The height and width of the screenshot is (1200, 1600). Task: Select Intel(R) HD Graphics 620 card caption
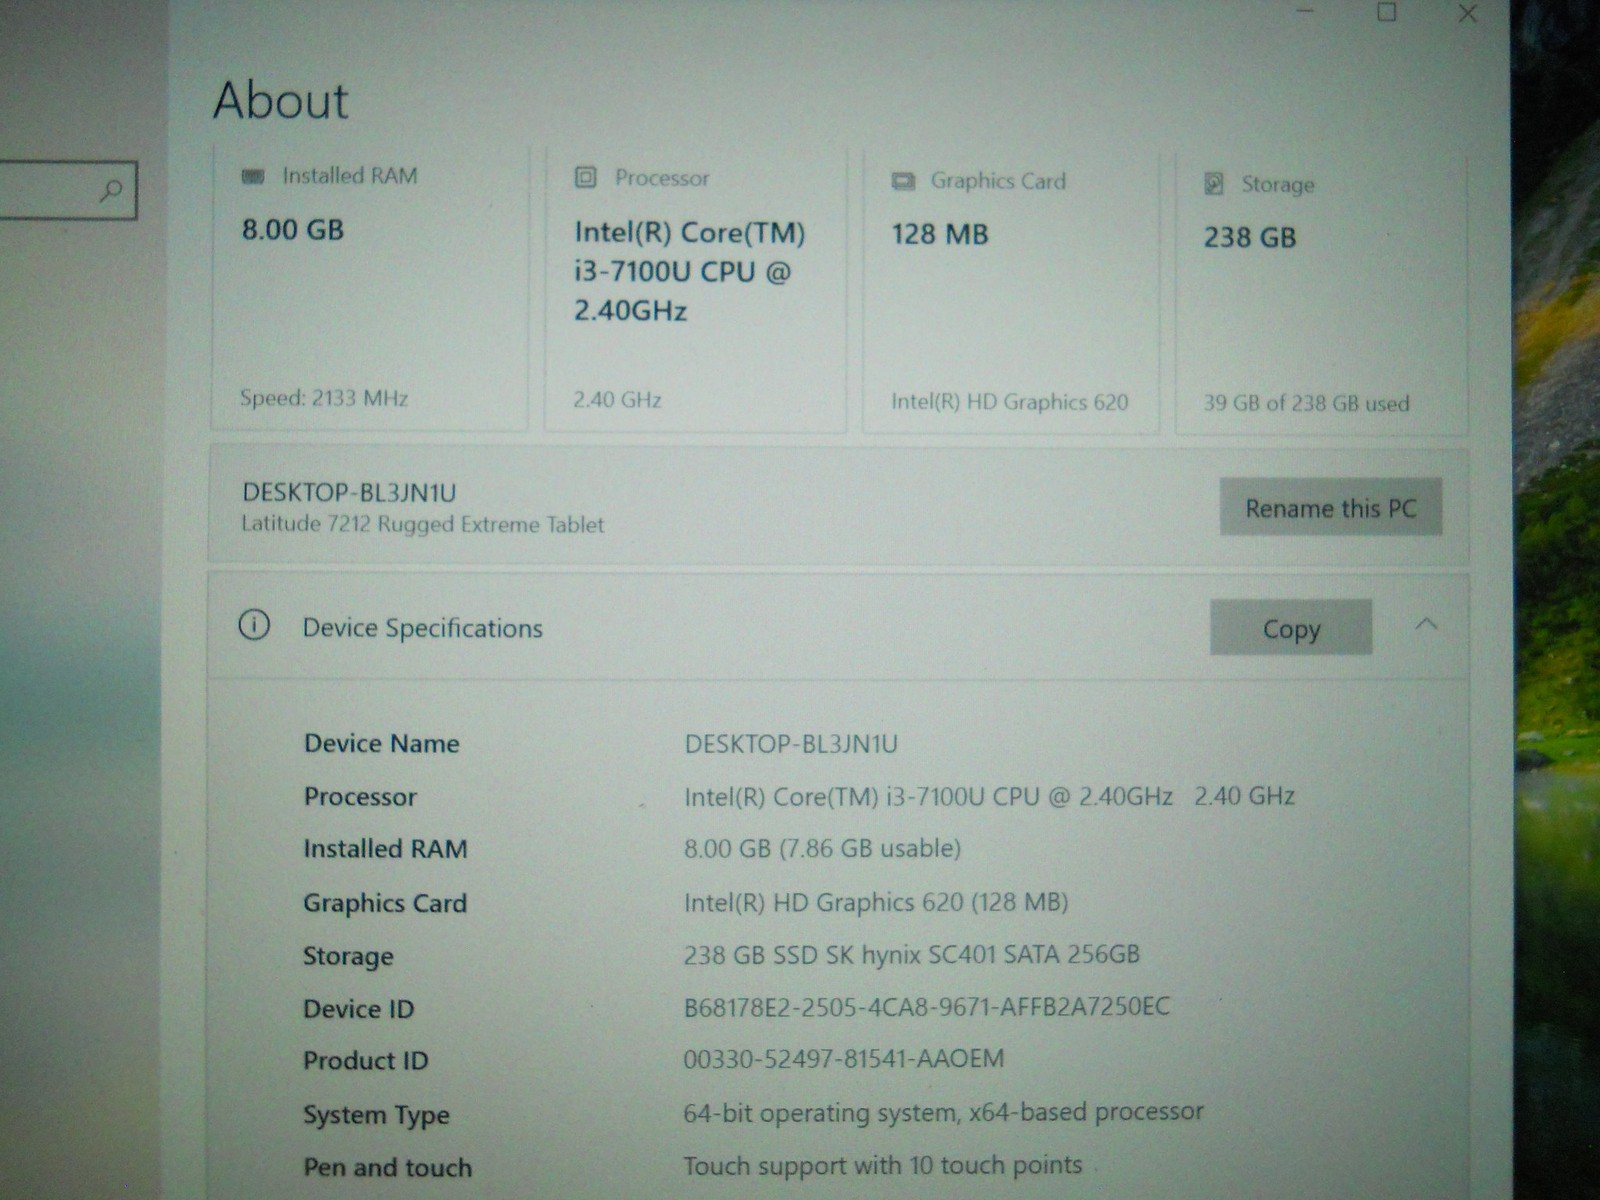tap(1010, 402)
